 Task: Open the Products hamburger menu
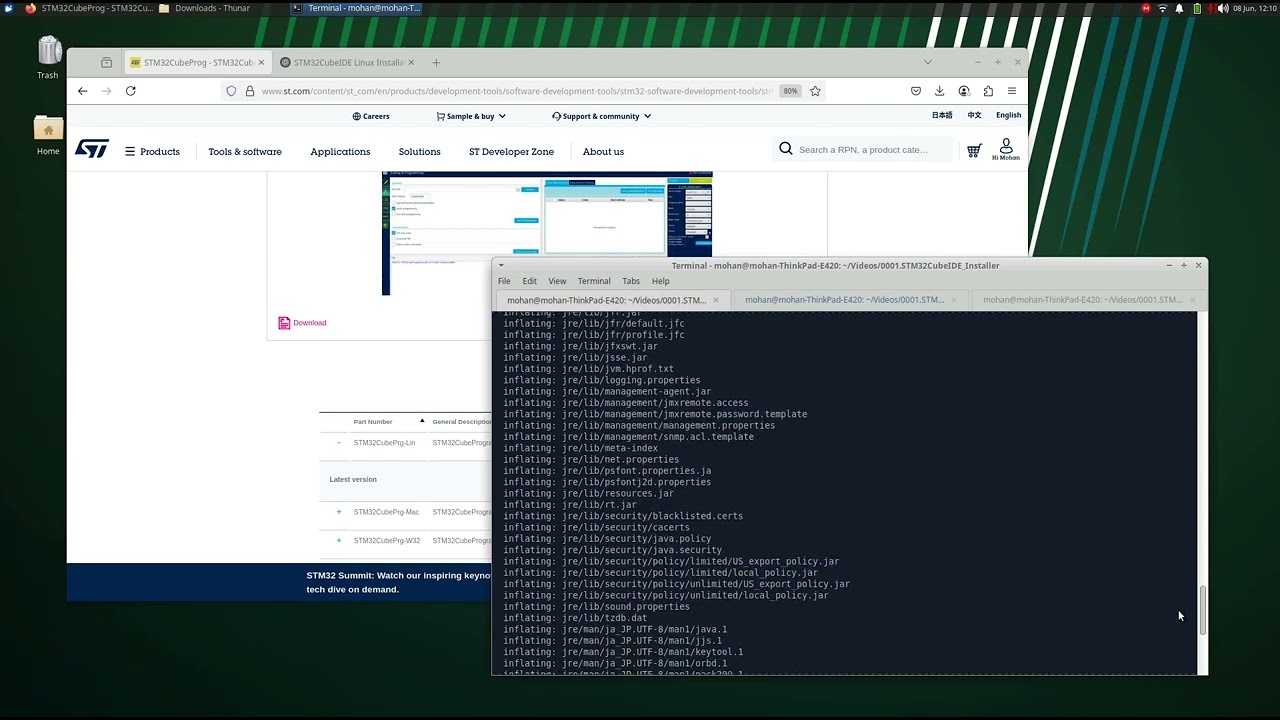tap(152, 152)
